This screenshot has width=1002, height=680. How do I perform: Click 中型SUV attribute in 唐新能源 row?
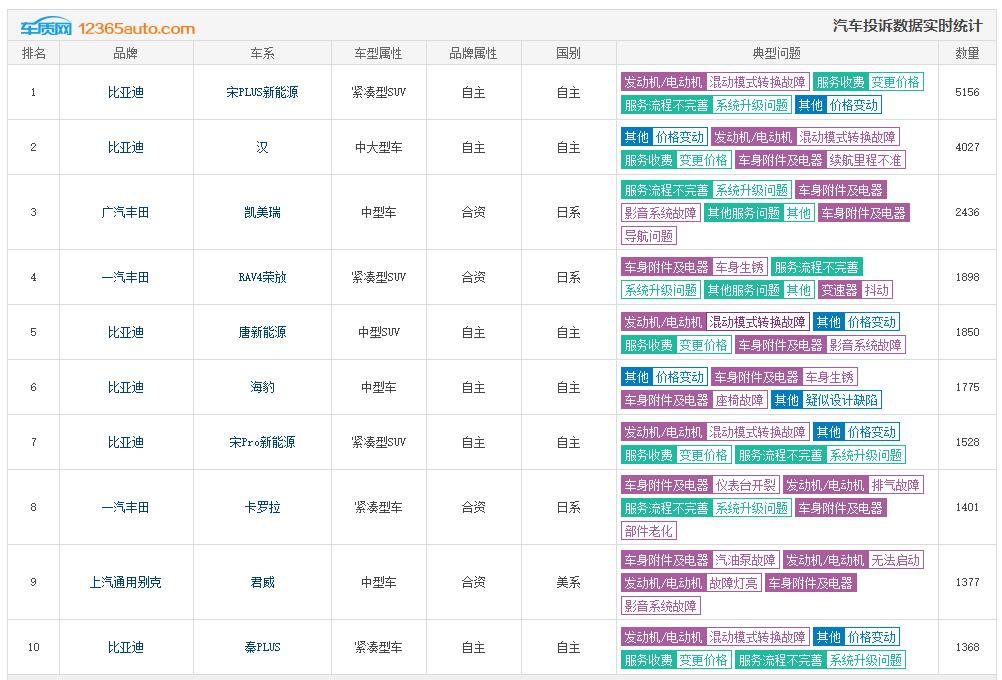click(378, 332)
